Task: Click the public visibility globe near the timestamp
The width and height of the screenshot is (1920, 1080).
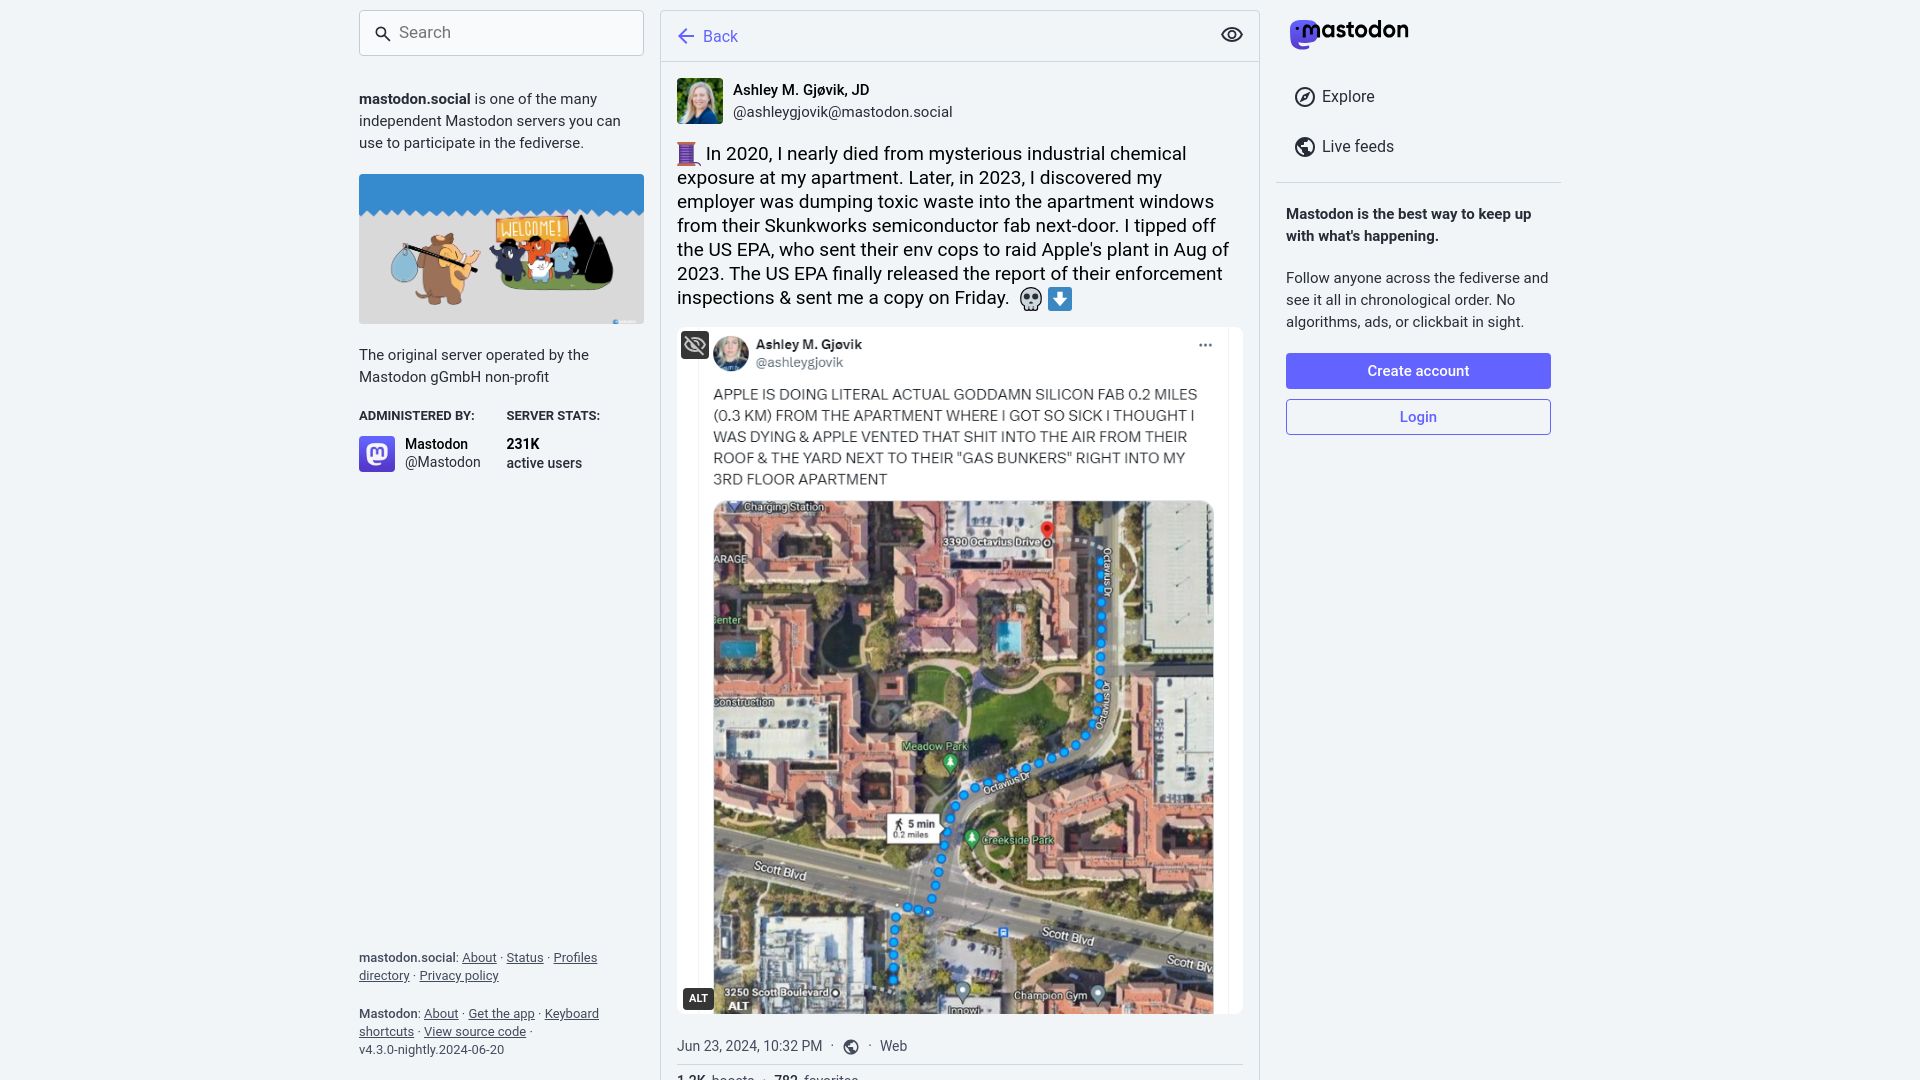Action: 851,1047
